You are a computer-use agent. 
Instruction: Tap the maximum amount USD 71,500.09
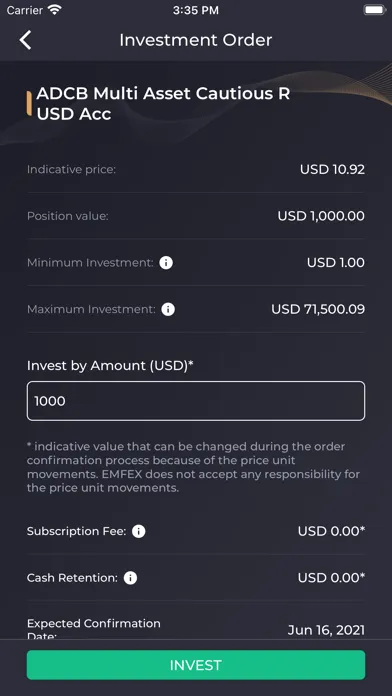[x=318, y=309]
